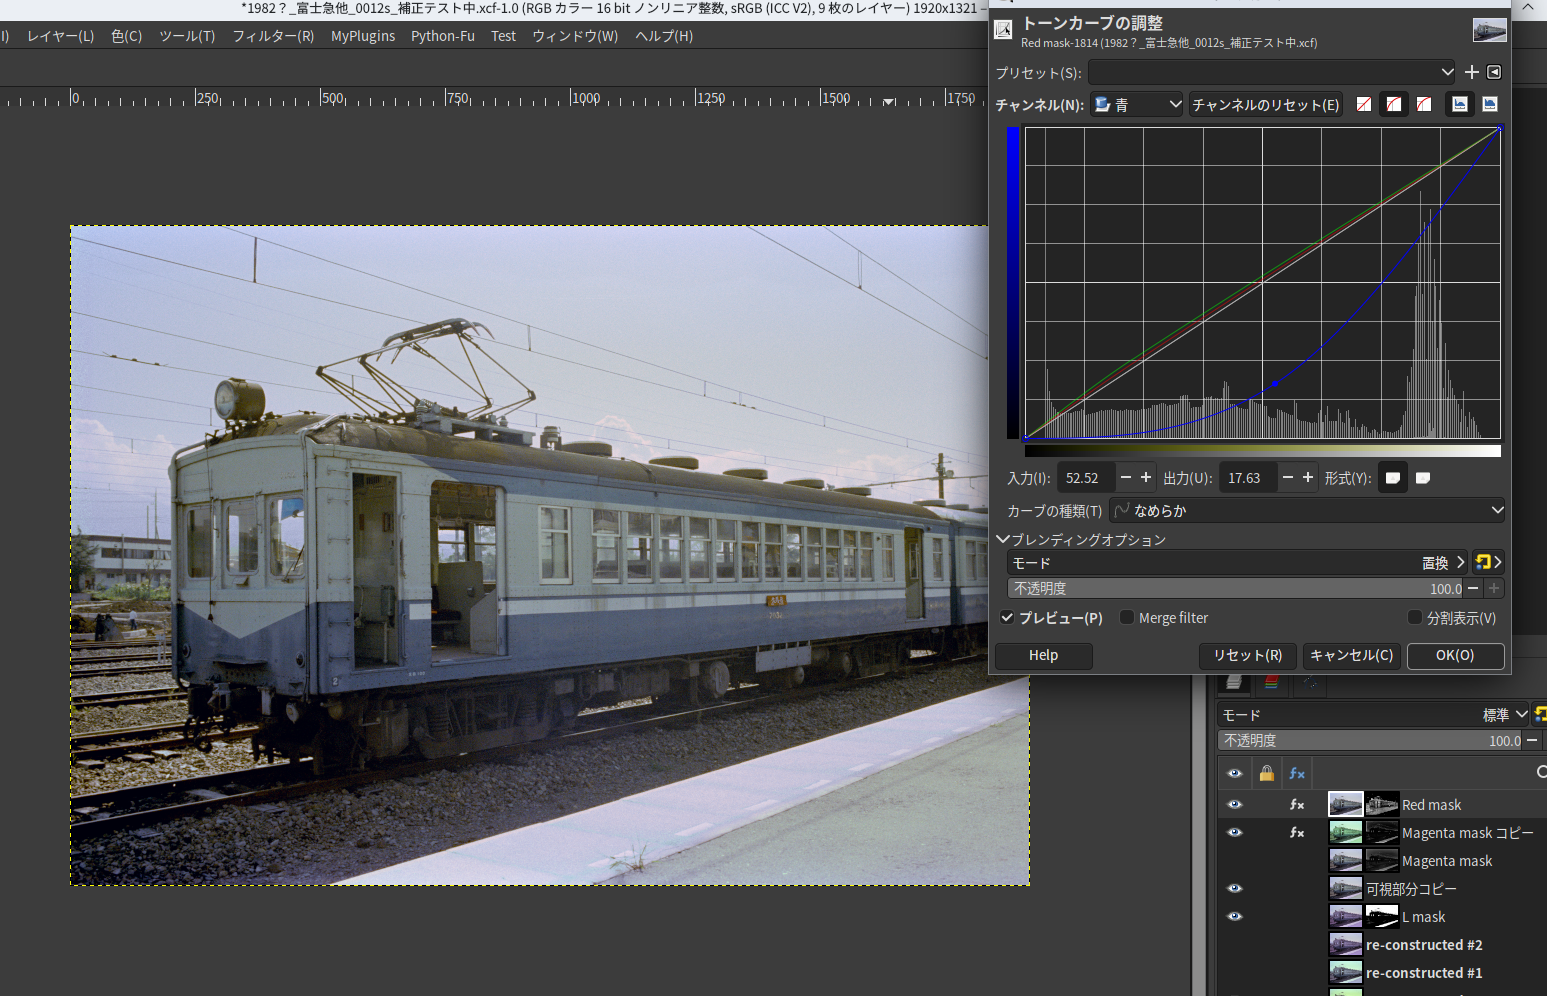1547x996 pixels.
Task: Decrease curves dialog opacity with minus
Action: point(1473,589)
